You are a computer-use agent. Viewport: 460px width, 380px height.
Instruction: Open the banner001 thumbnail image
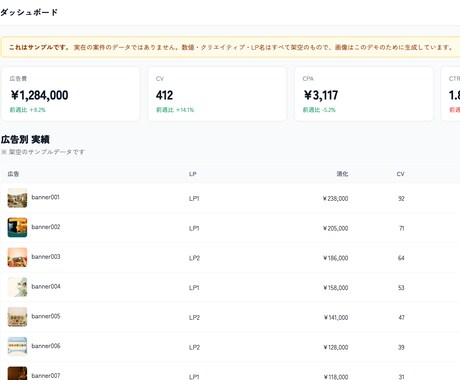click(17, 198)
